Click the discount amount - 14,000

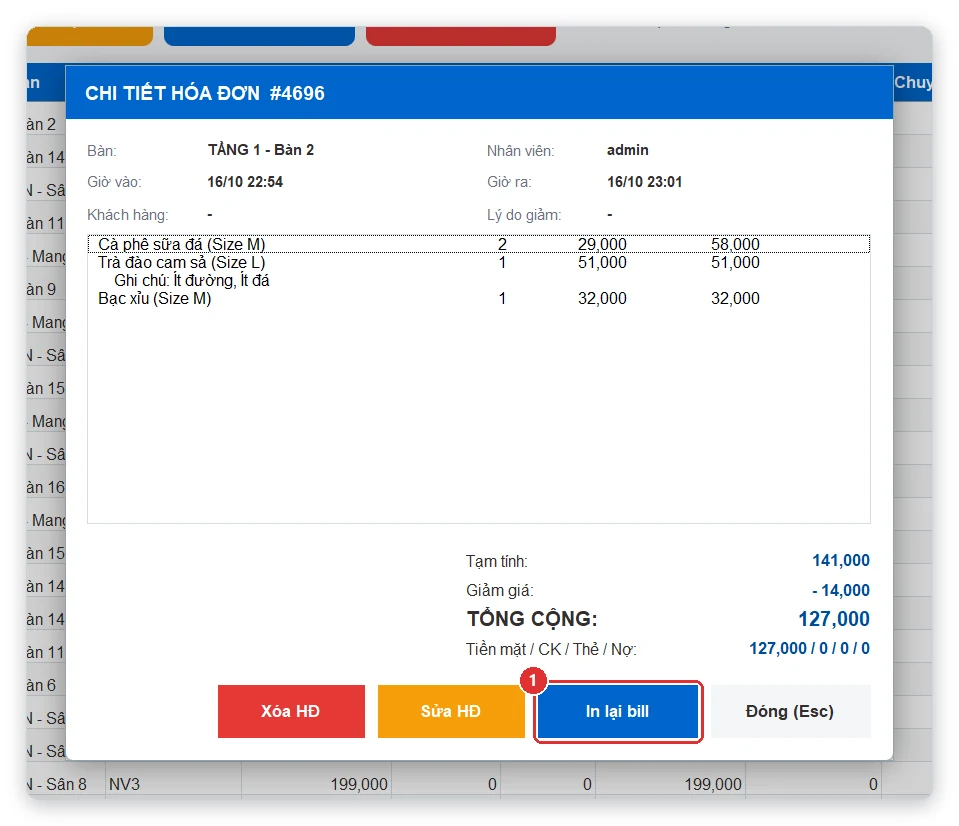(x=840, y=590)
